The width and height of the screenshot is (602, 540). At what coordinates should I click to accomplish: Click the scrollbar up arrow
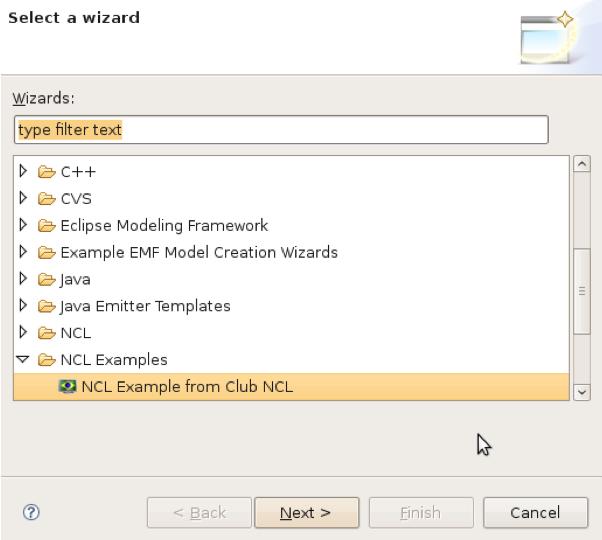584,163
